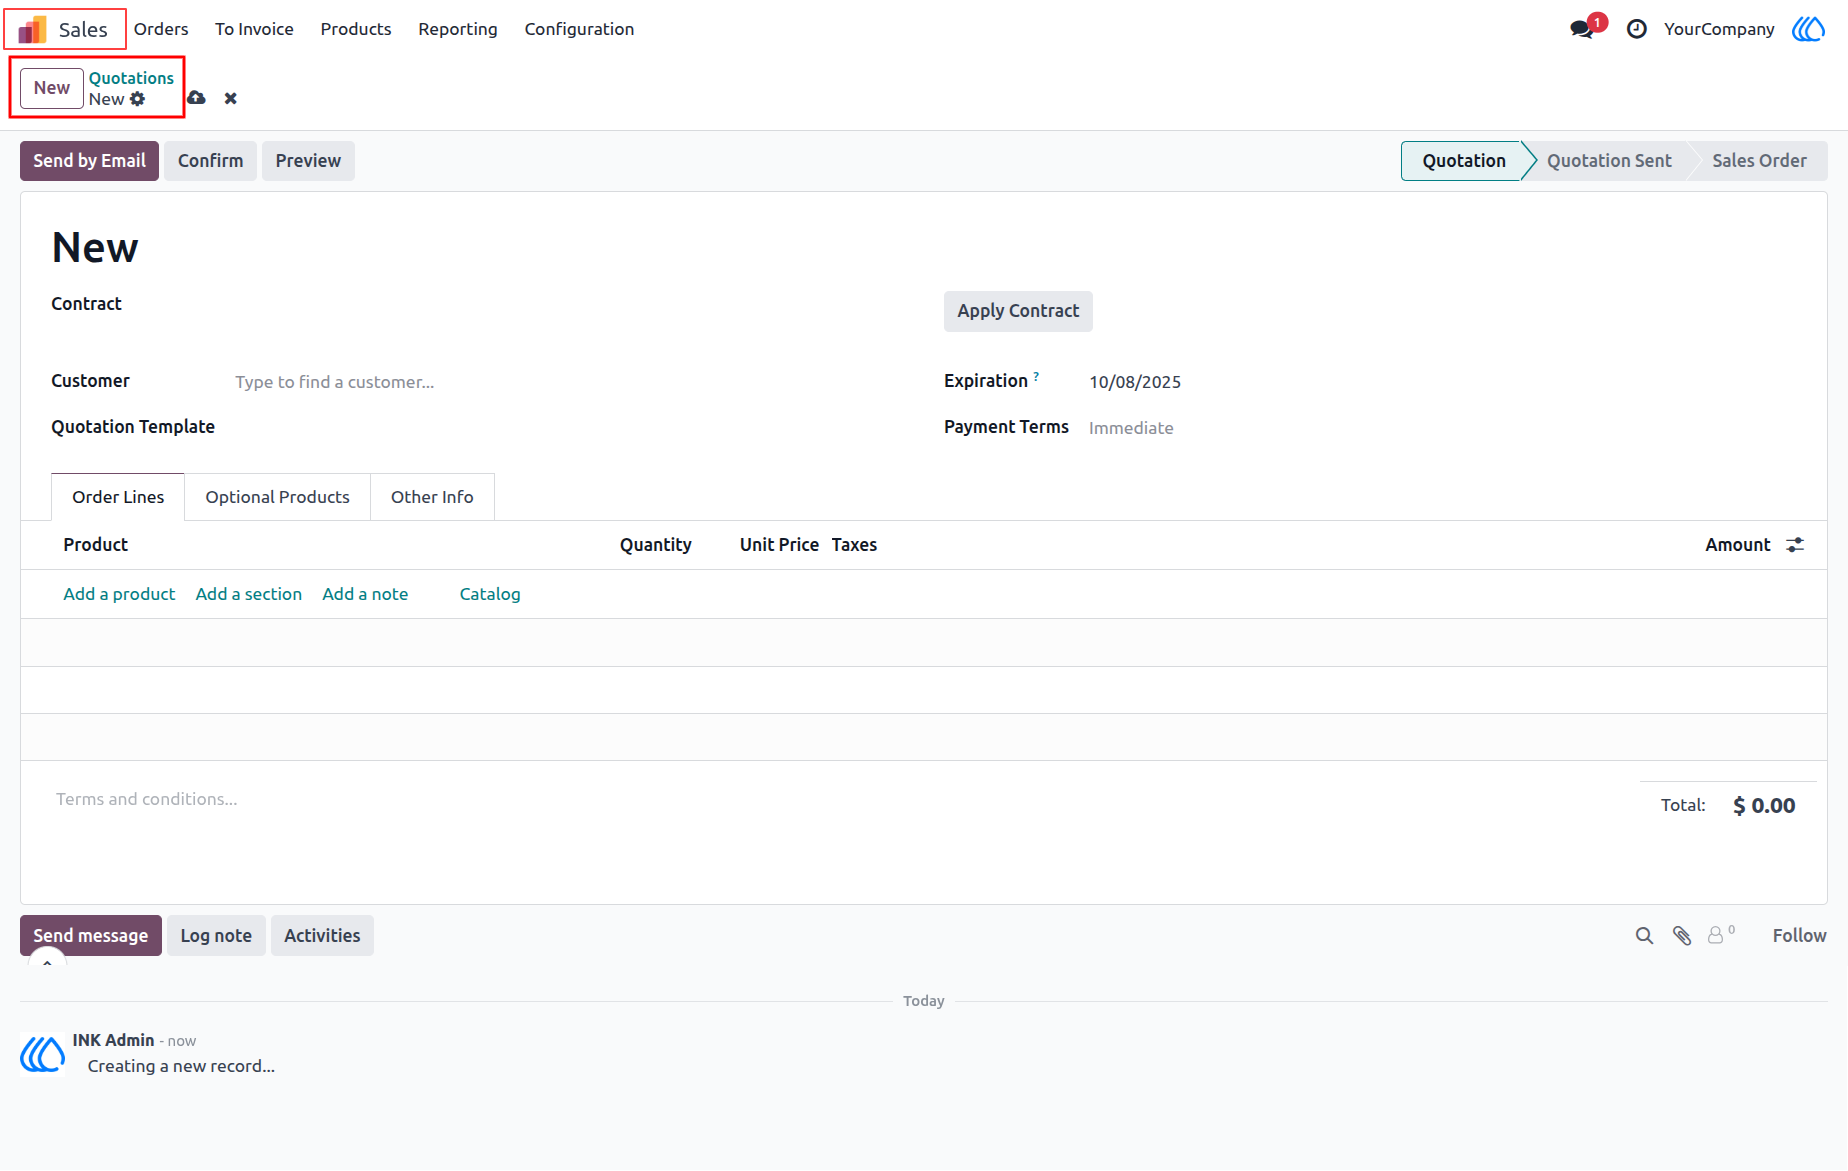
Task: Click the save-to-cloud icon
Action: click(197, 97)
